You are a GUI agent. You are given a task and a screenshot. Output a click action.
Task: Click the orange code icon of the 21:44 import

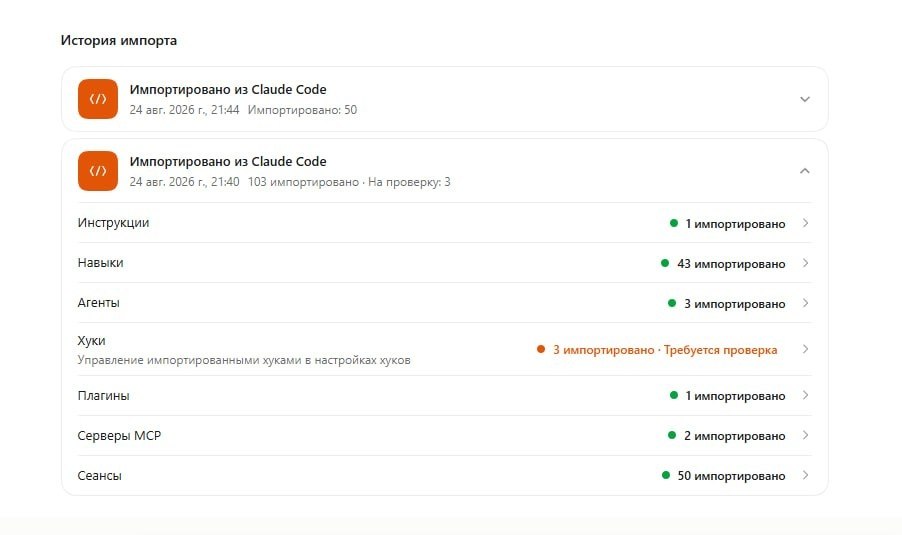[98, 99]
